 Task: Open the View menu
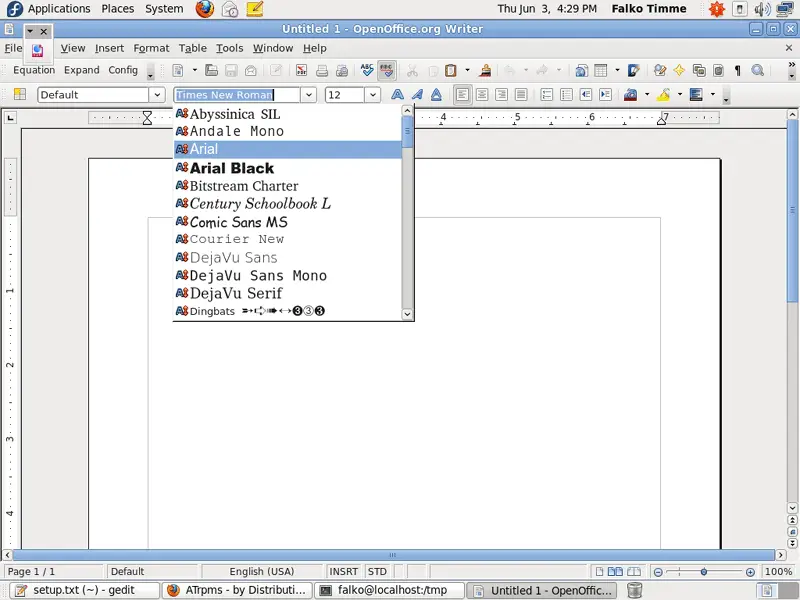(73, 48)
